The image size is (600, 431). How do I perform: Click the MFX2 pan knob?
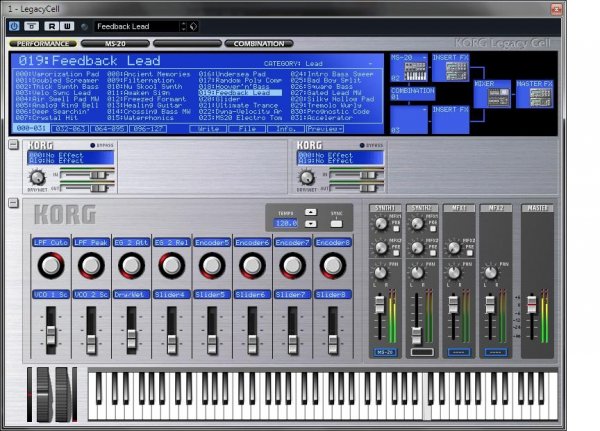click(491, 273)
